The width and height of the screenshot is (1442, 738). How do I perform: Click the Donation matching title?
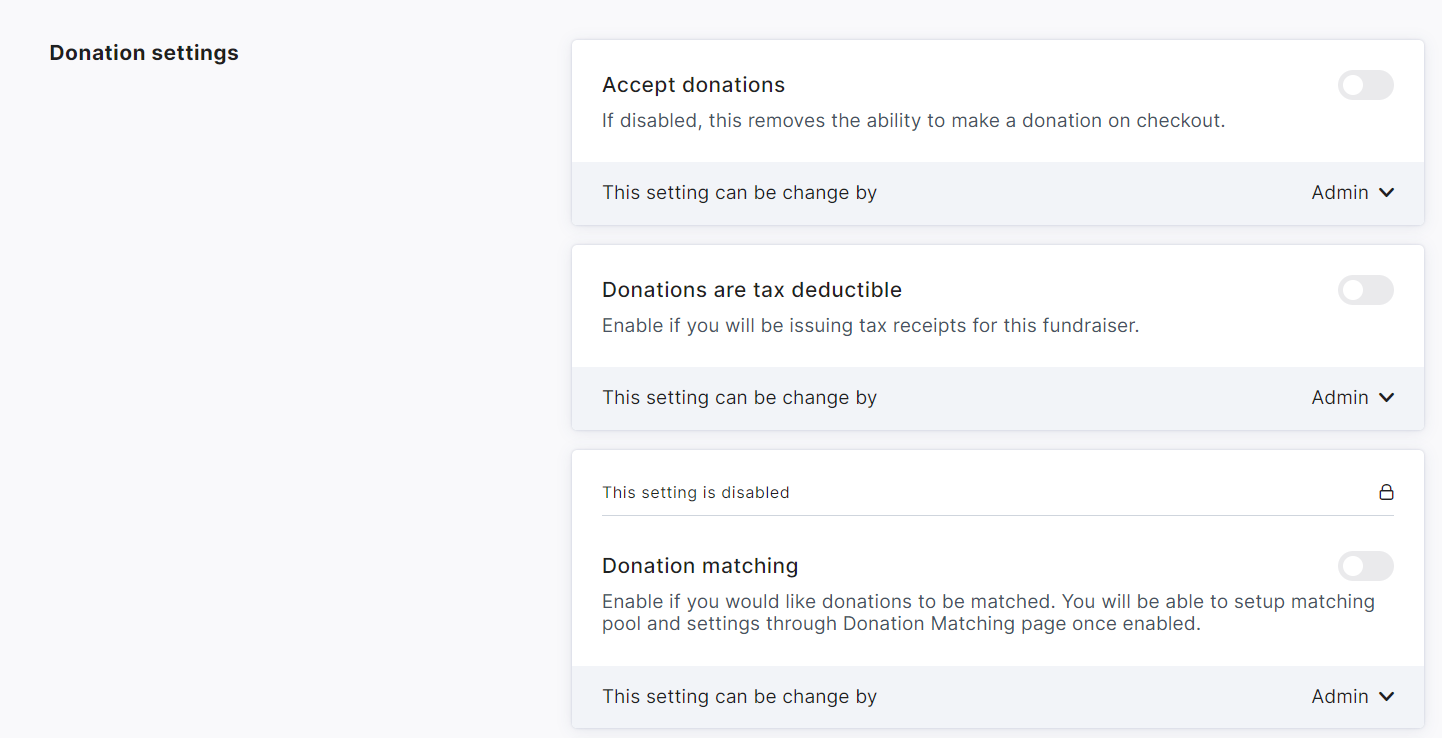tap(700, 566)
